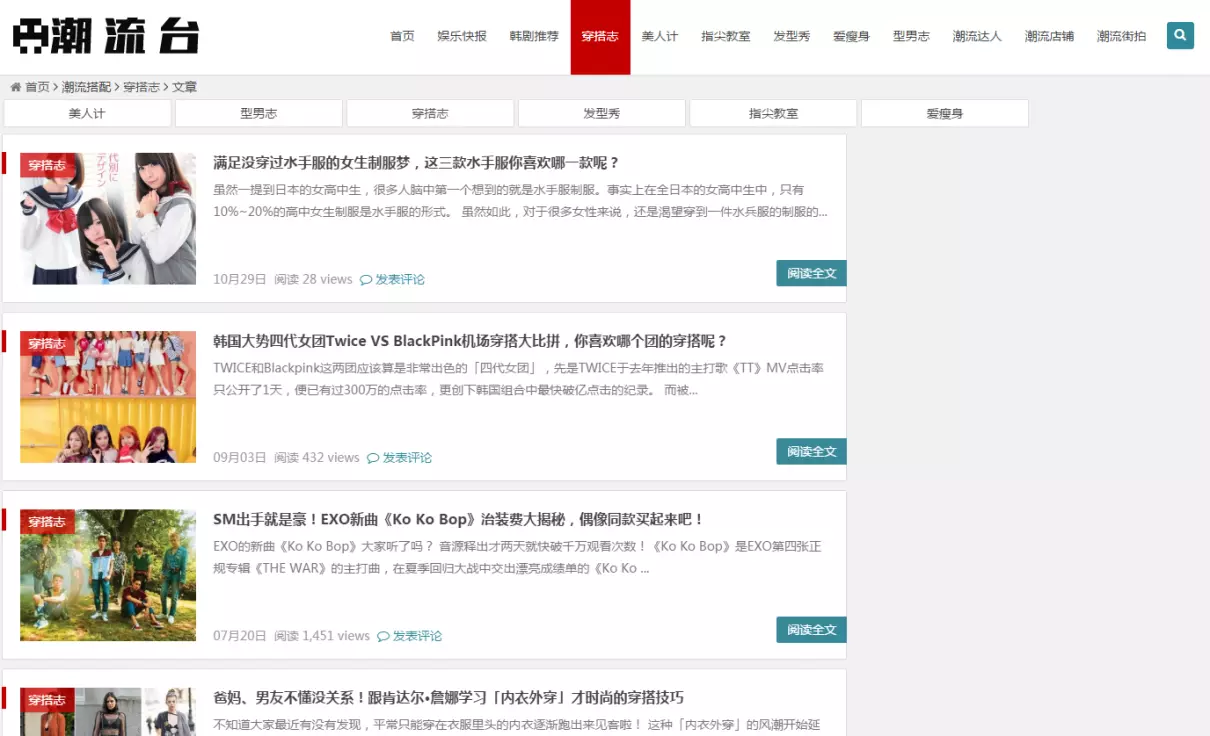Screen dimensions: 1210x736
Task: Select the 型男志 category tab below breadcrumb
Action: click(x=259, y=113)
